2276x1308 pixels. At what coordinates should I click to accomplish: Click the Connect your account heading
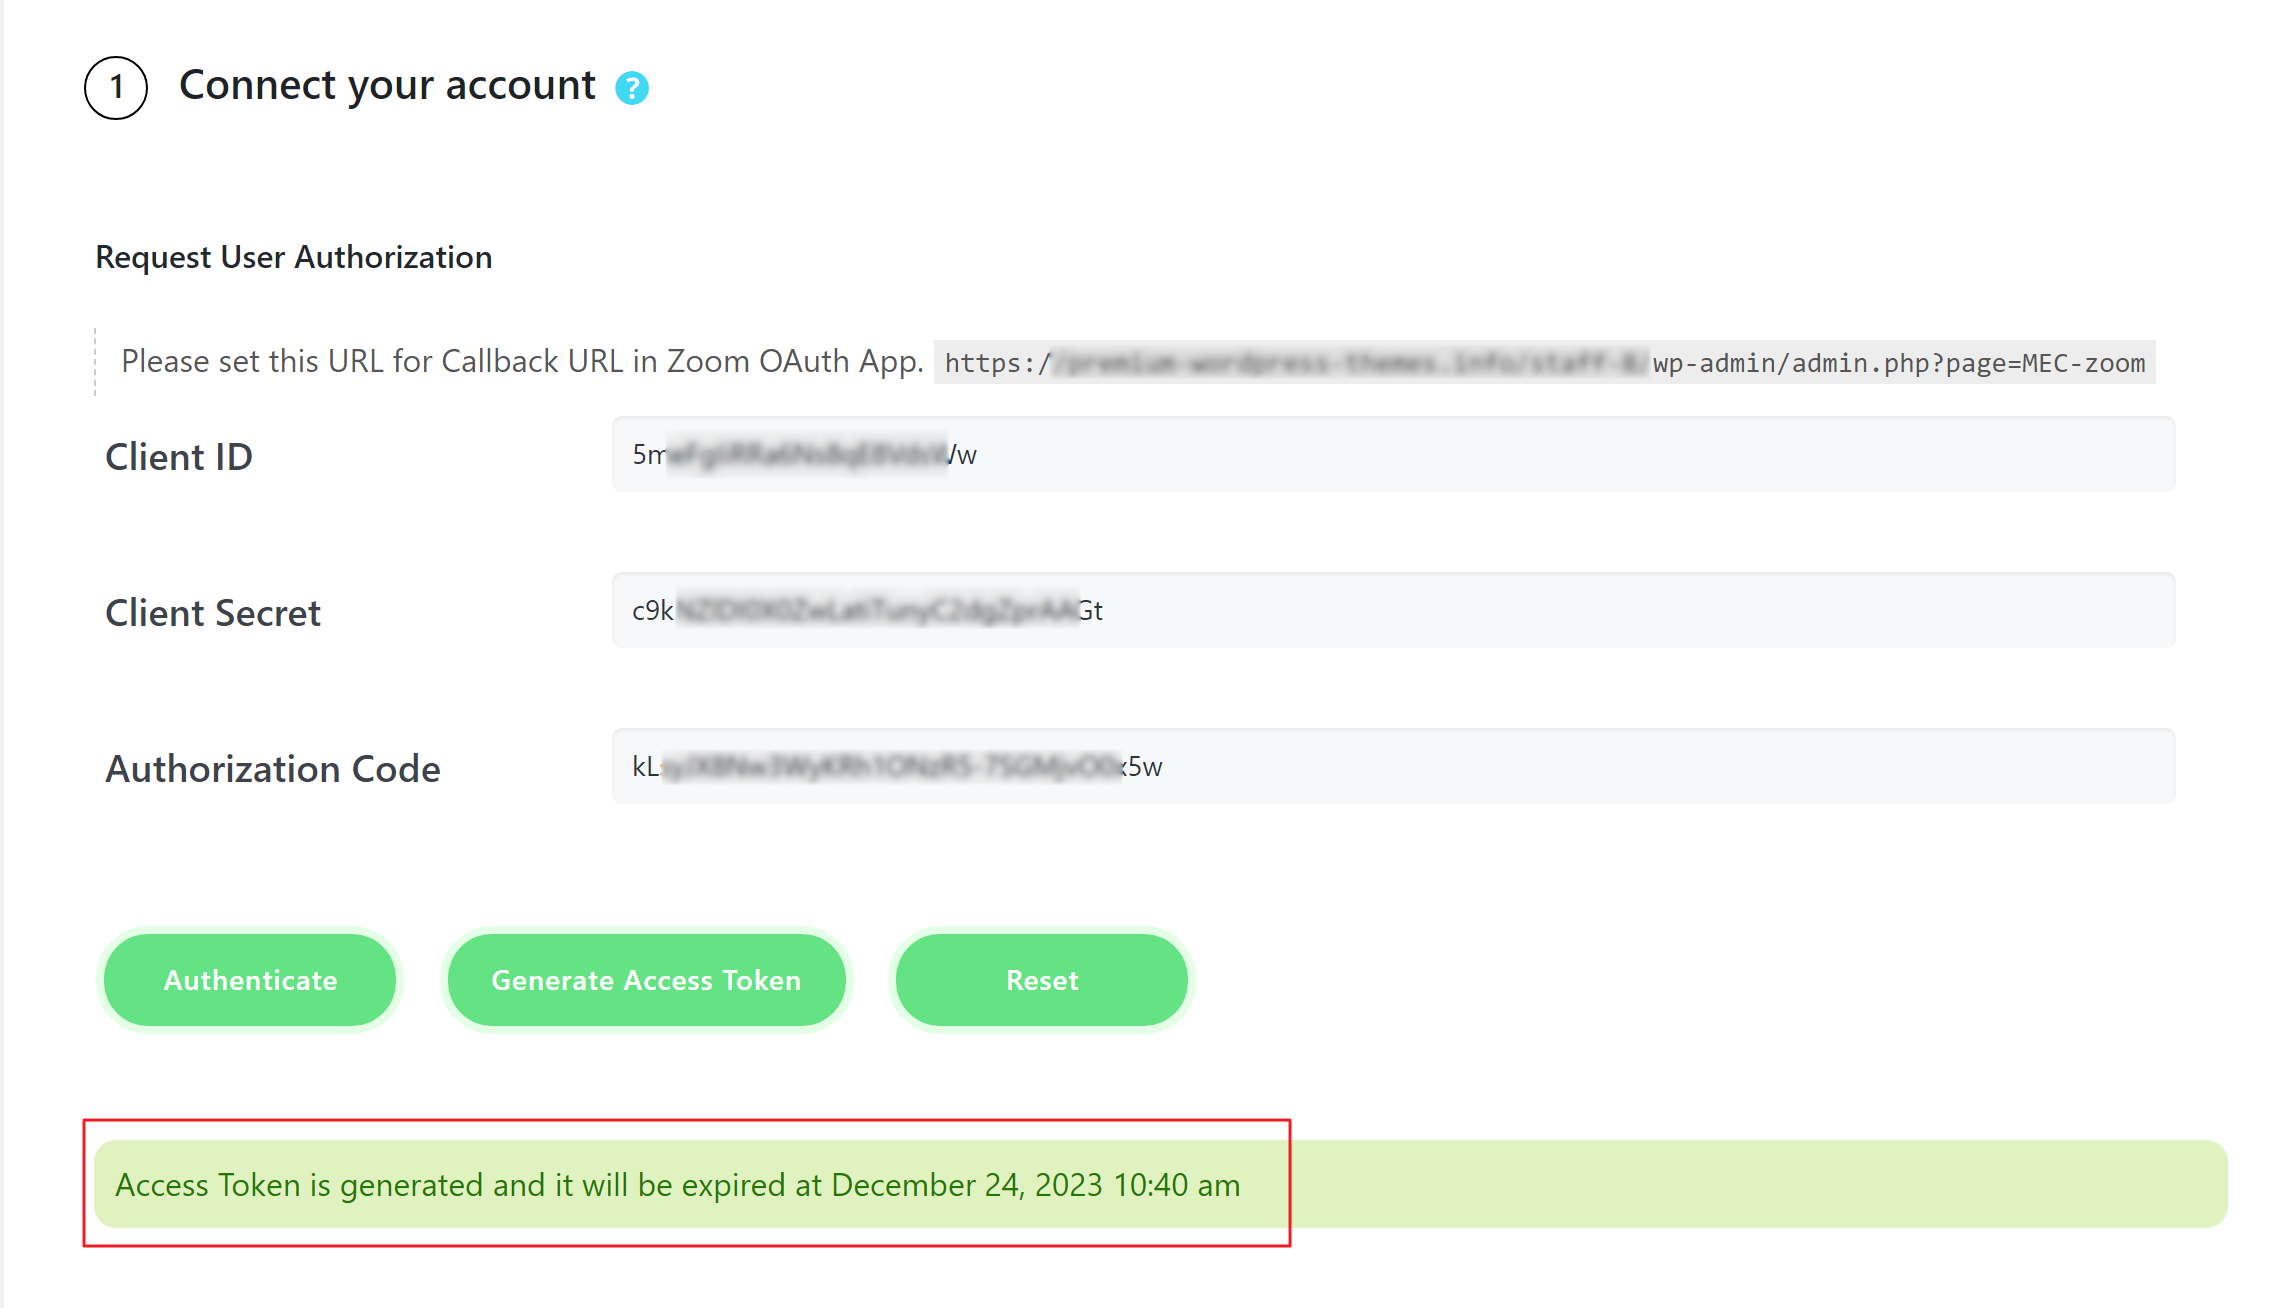pyautogui.click(x=387, y=86)
